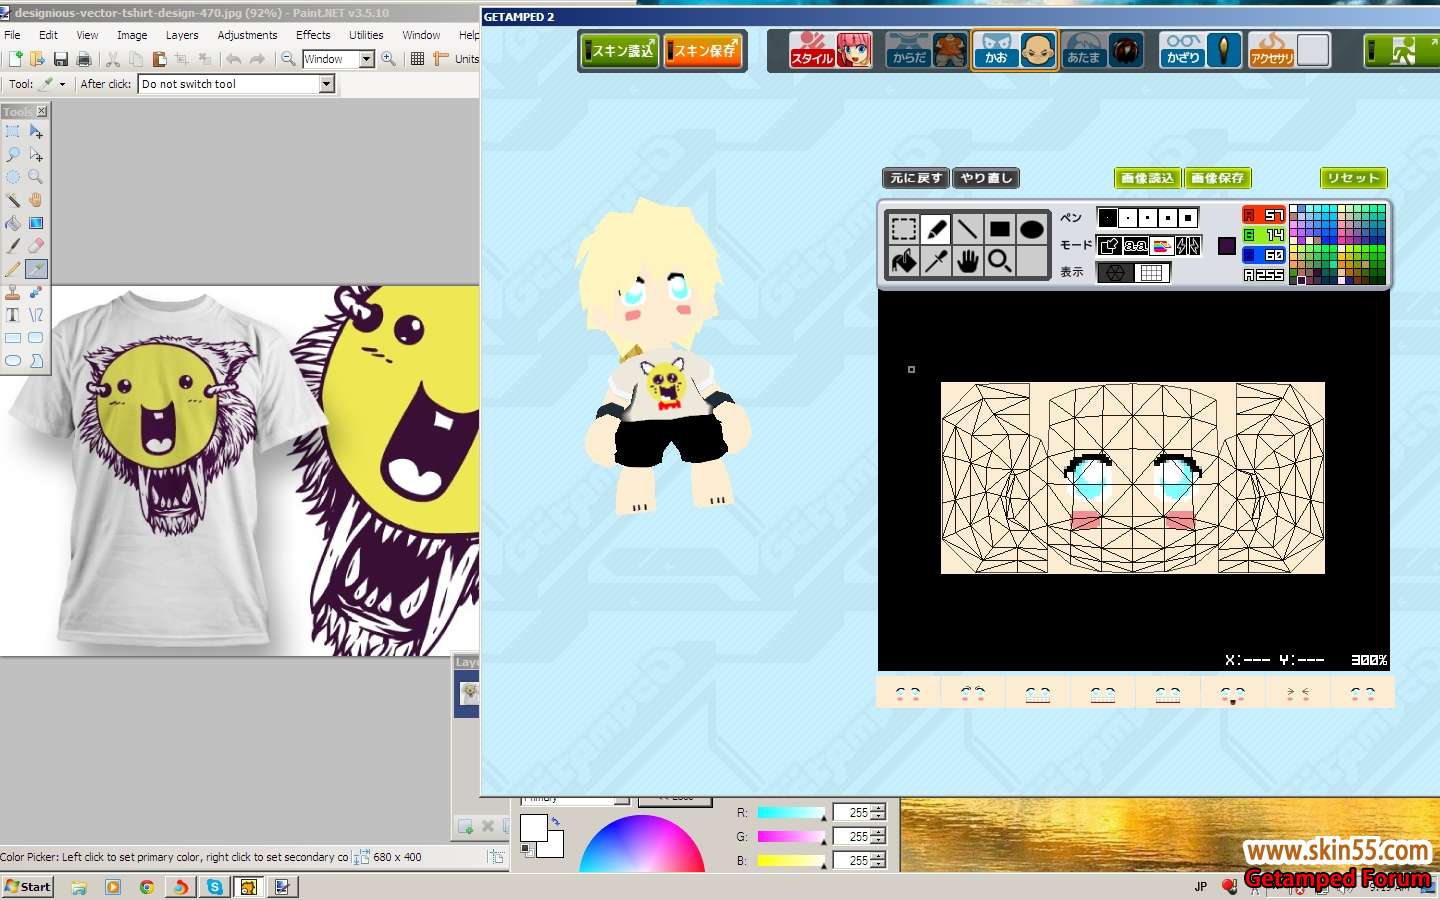Click the Start button on taskbar

28,886
